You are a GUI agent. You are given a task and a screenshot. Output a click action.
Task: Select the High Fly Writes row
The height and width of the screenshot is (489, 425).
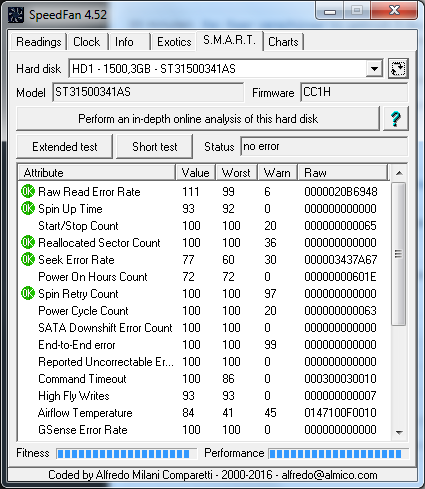click(203, 396)
